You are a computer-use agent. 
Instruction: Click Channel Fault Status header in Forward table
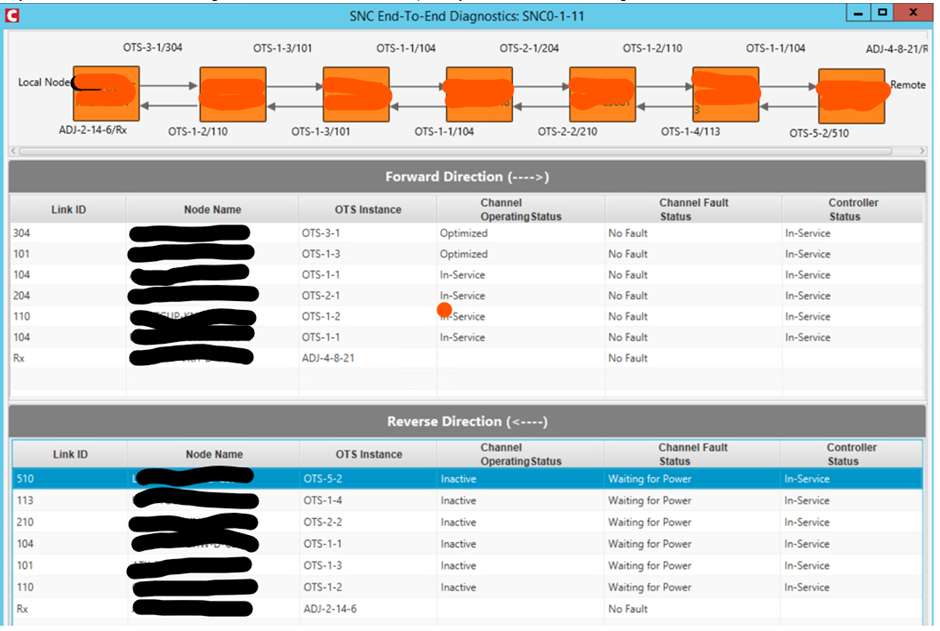coord(693,210)
